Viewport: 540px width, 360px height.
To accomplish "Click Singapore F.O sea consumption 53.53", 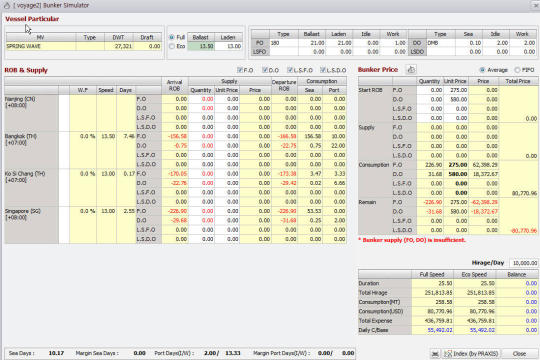I will tap(310, 211).
